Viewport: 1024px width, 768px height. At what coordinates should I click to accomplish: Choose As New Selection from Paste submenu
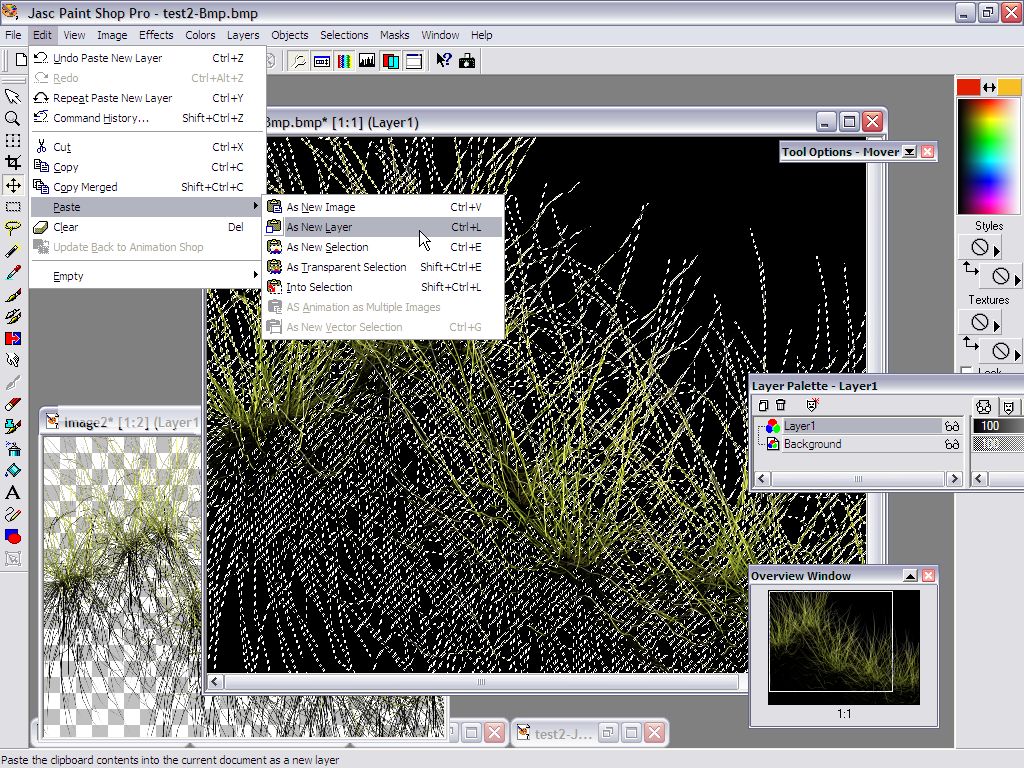[x=327, y=247]
